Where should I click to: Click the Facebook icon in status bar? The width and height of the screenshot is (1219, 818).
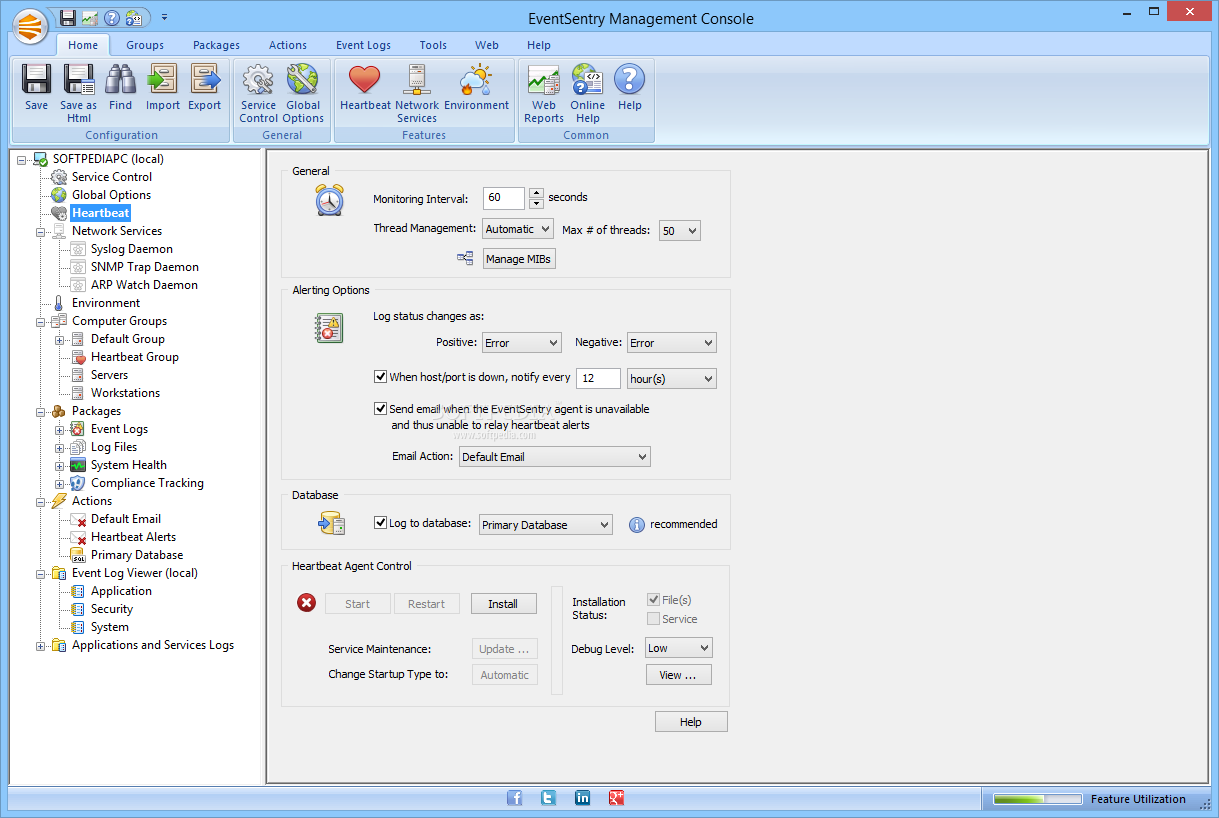point(515,798)
